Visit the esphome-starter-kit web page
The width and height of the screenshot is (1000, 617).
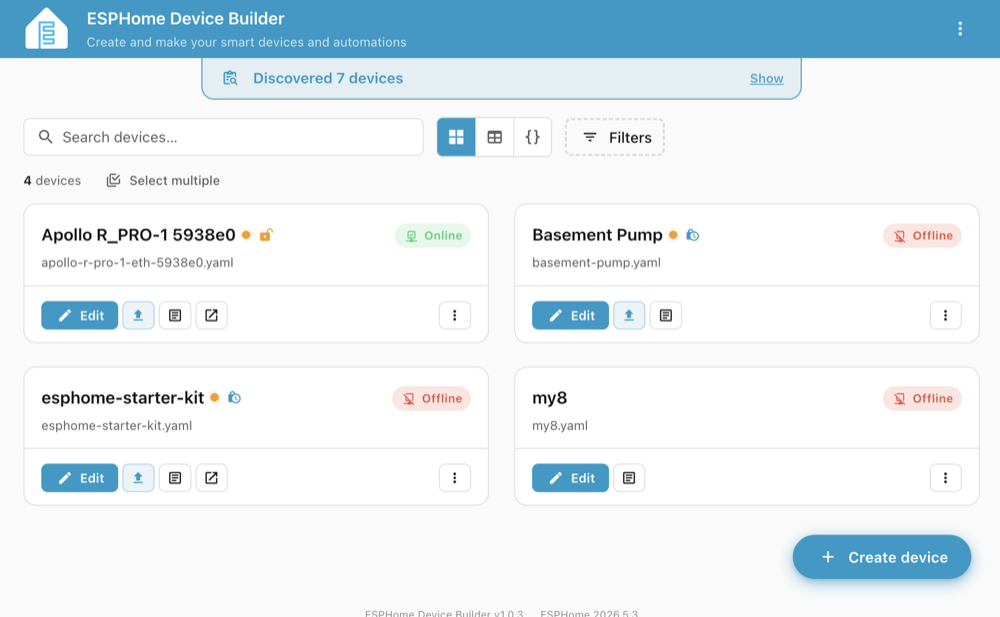pyautogui.click(x=211, y=478)
